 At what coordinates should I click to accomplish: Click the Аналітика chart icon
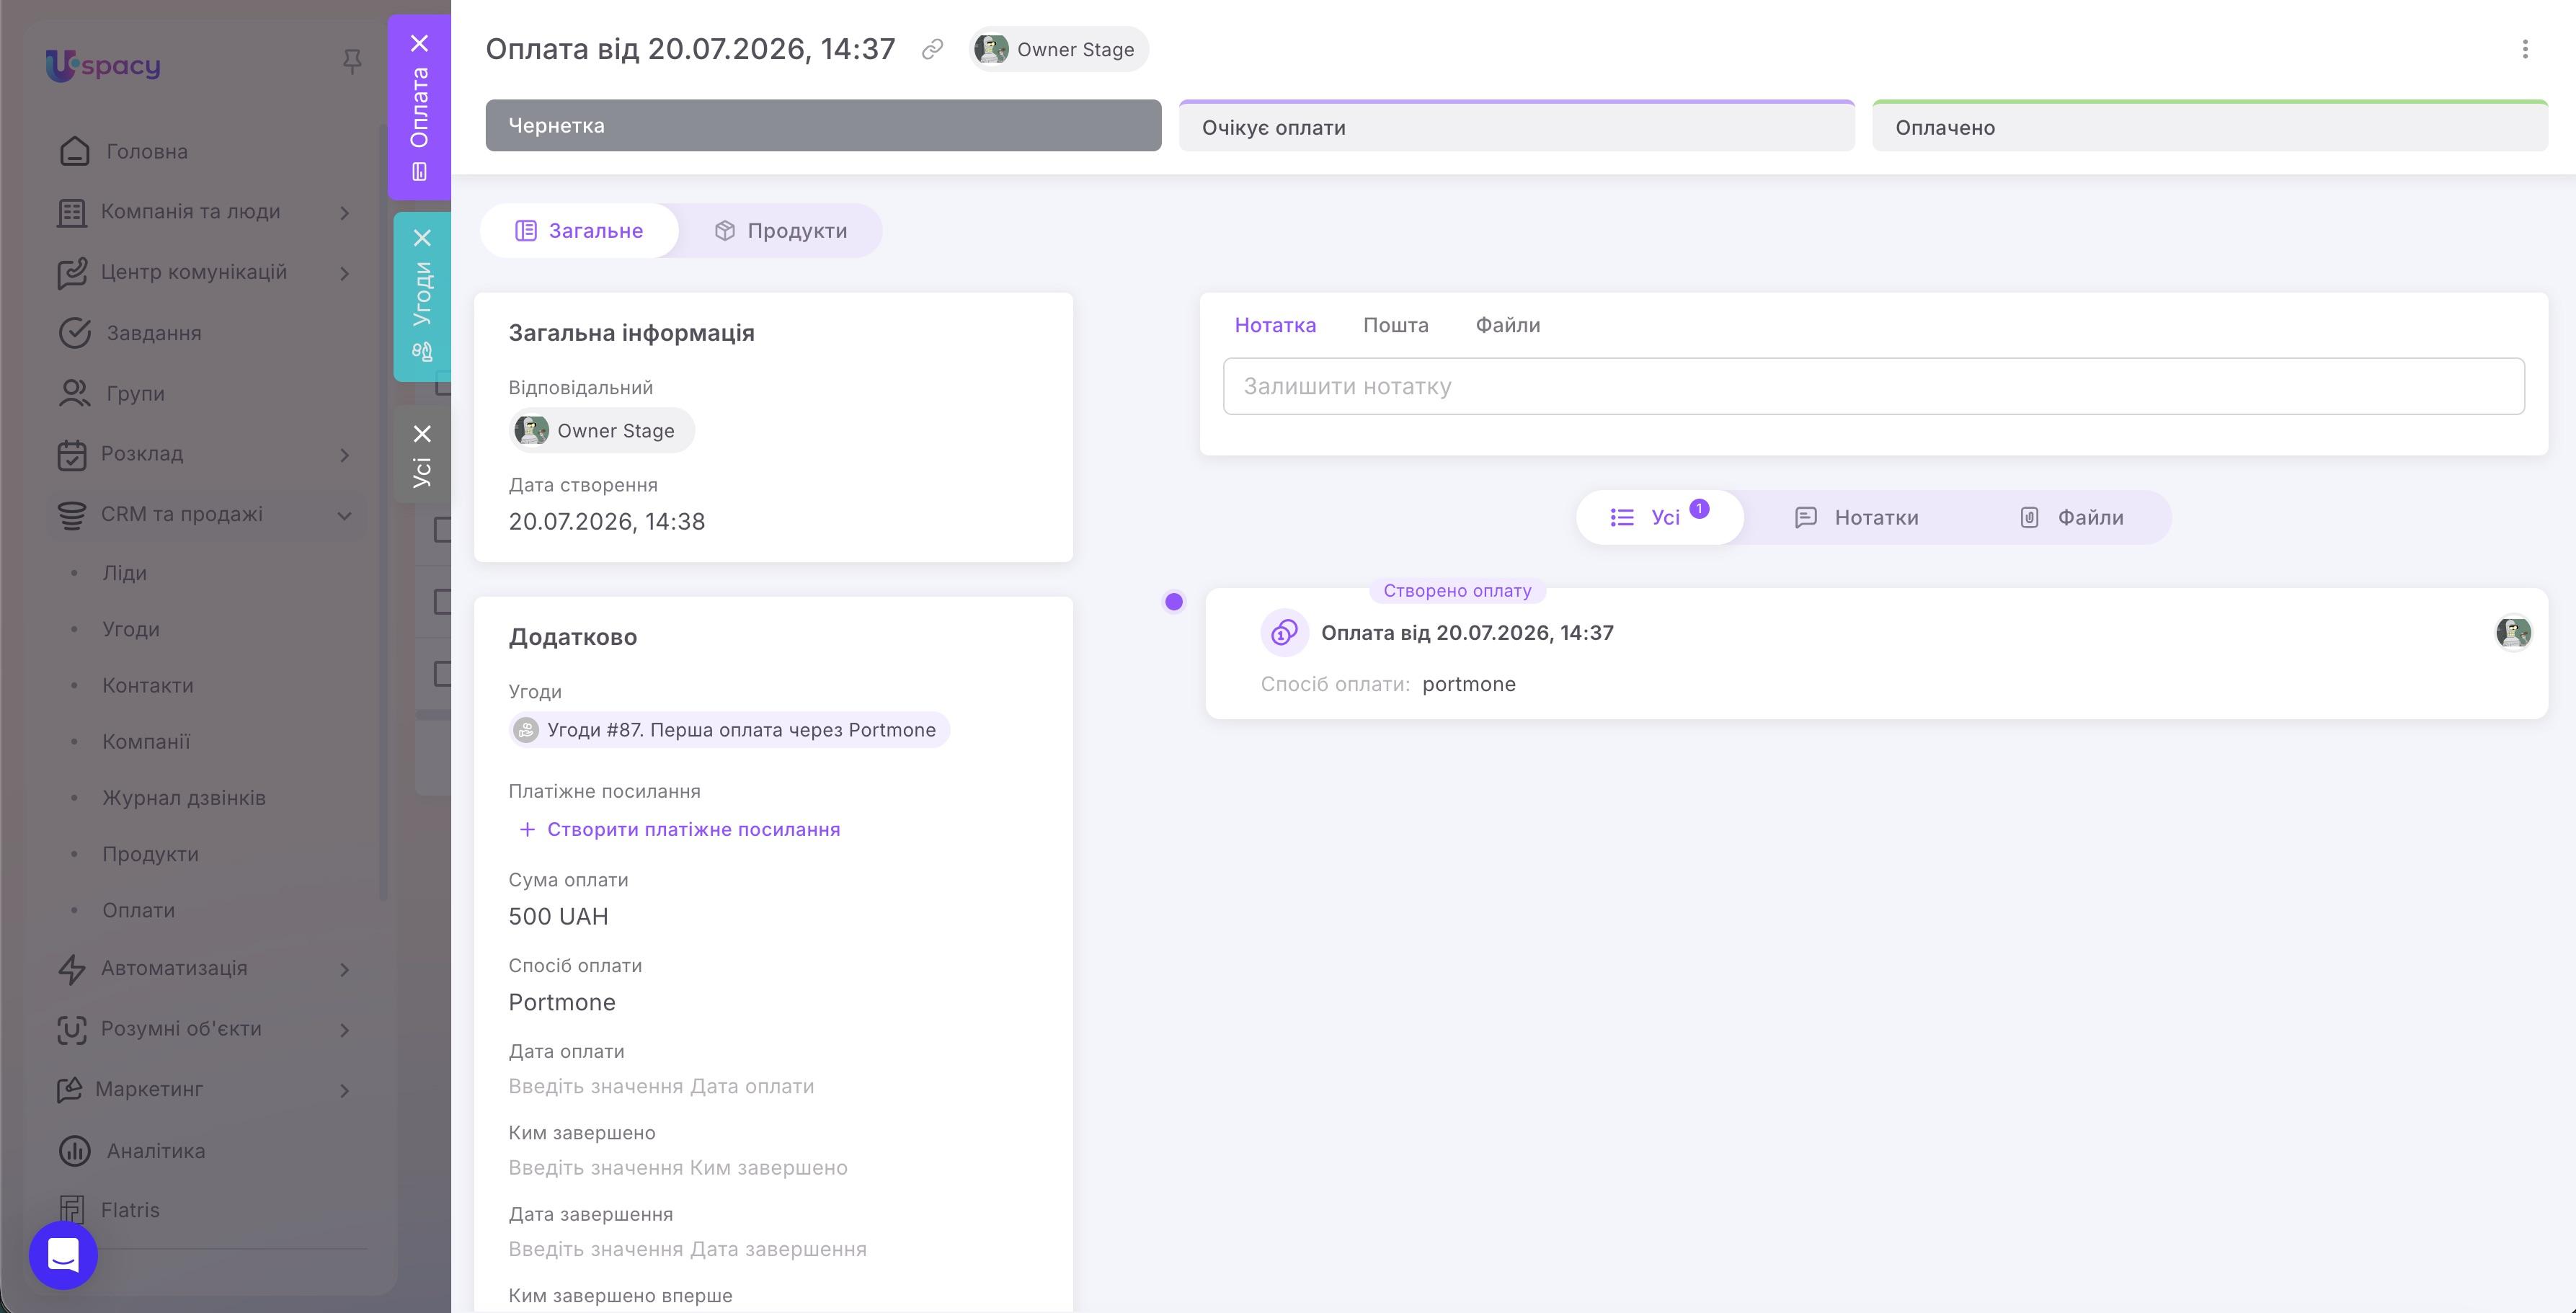click(74, 1151)
